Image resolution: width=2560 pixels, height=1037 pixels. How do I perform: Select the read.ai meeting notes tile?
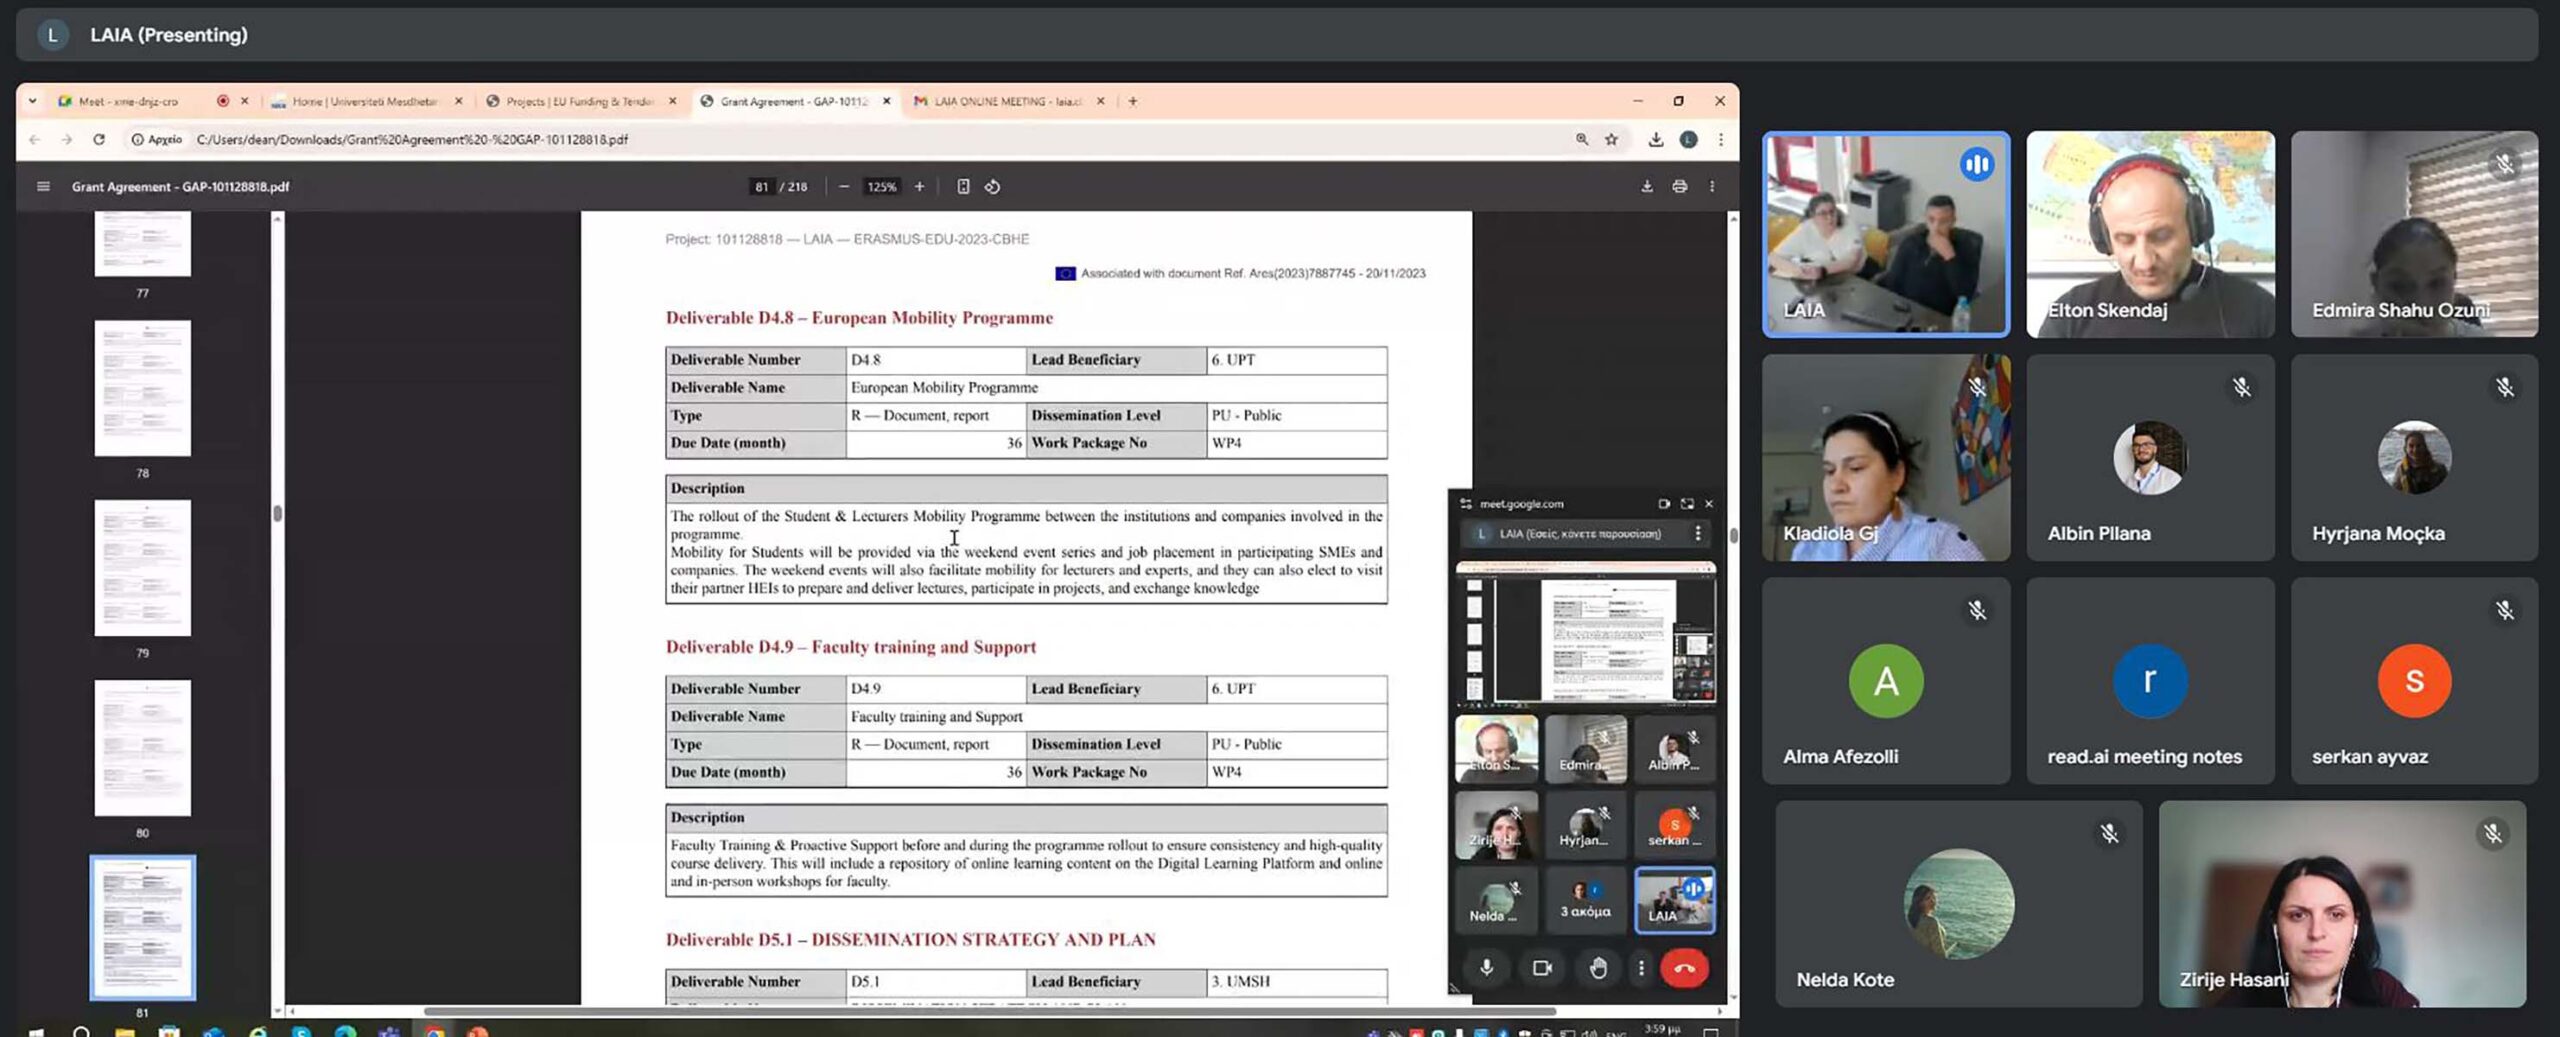[2150, 680]
